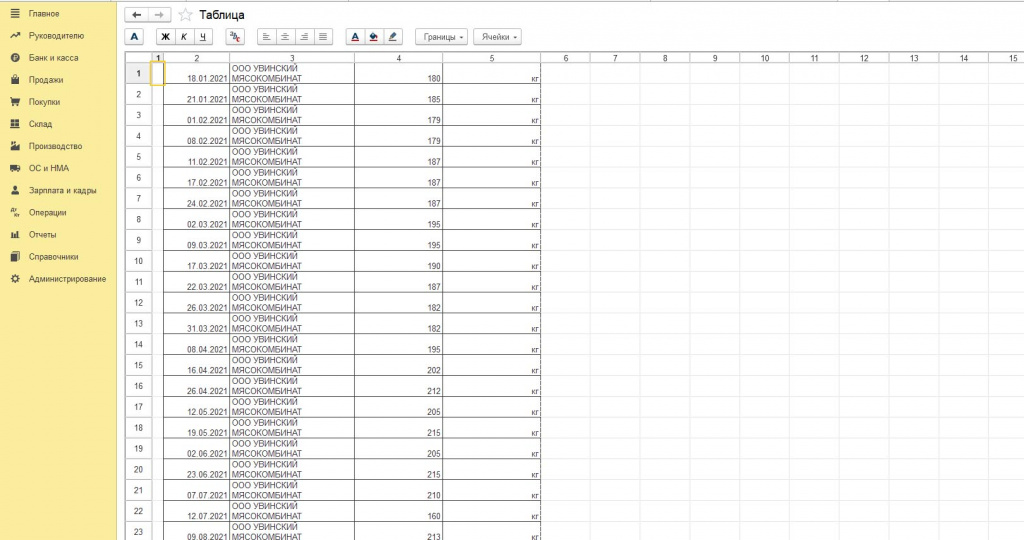Image resolution: width=1024 pixels, height=540 pixels.
Task: Click the factory icon beside Производство
Action: pyautogui.click(x=15, y=146)
